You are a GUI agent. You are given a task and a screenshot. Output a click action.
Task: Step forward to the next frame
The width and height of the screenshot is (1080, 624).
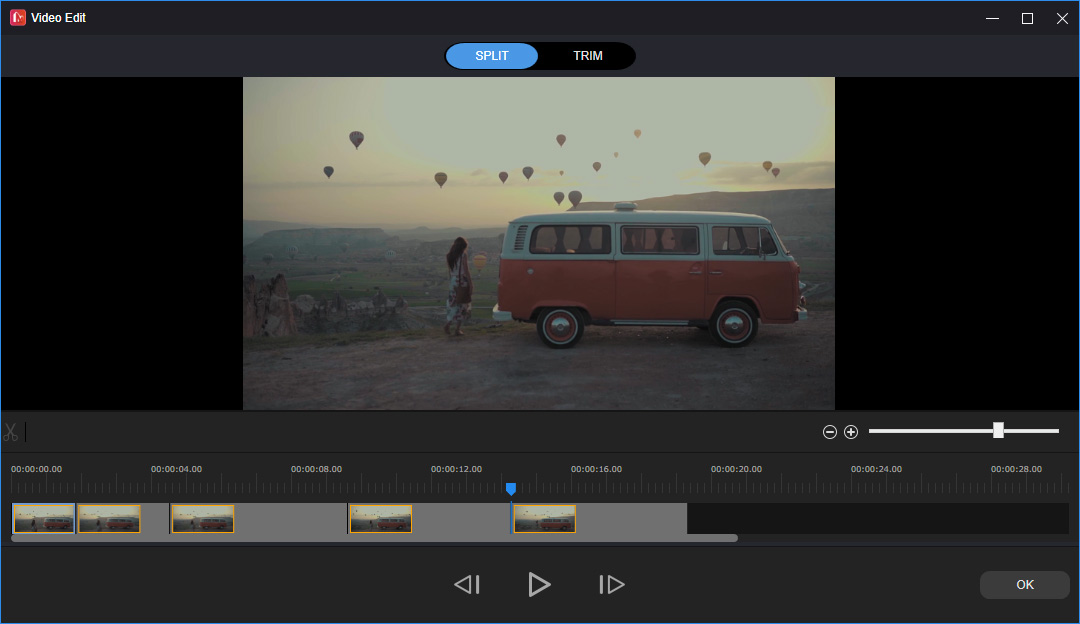point(612,584)
